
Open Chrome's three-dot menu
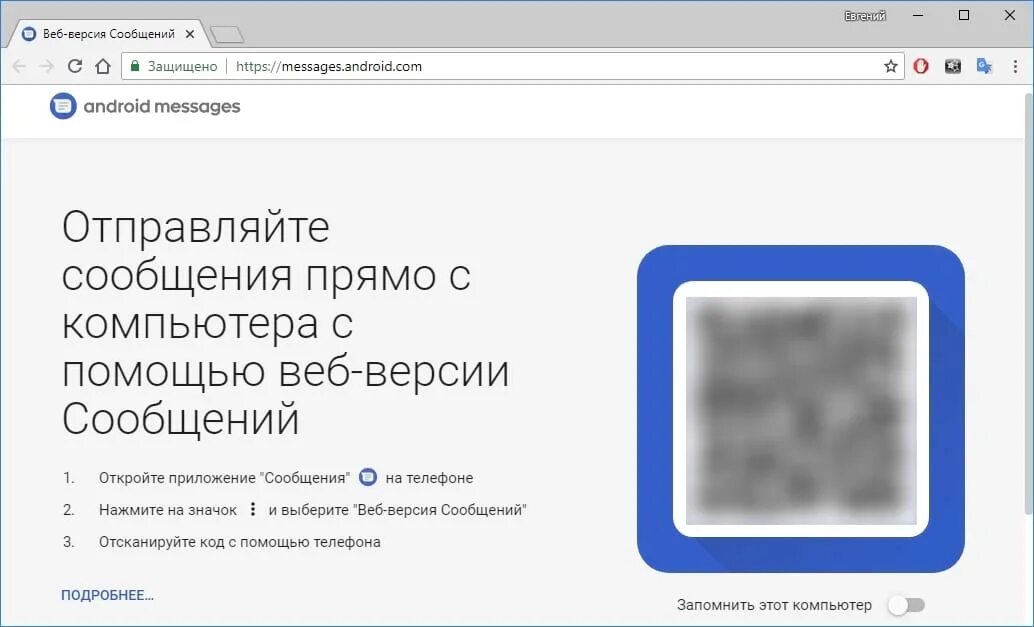[1015, 66]
